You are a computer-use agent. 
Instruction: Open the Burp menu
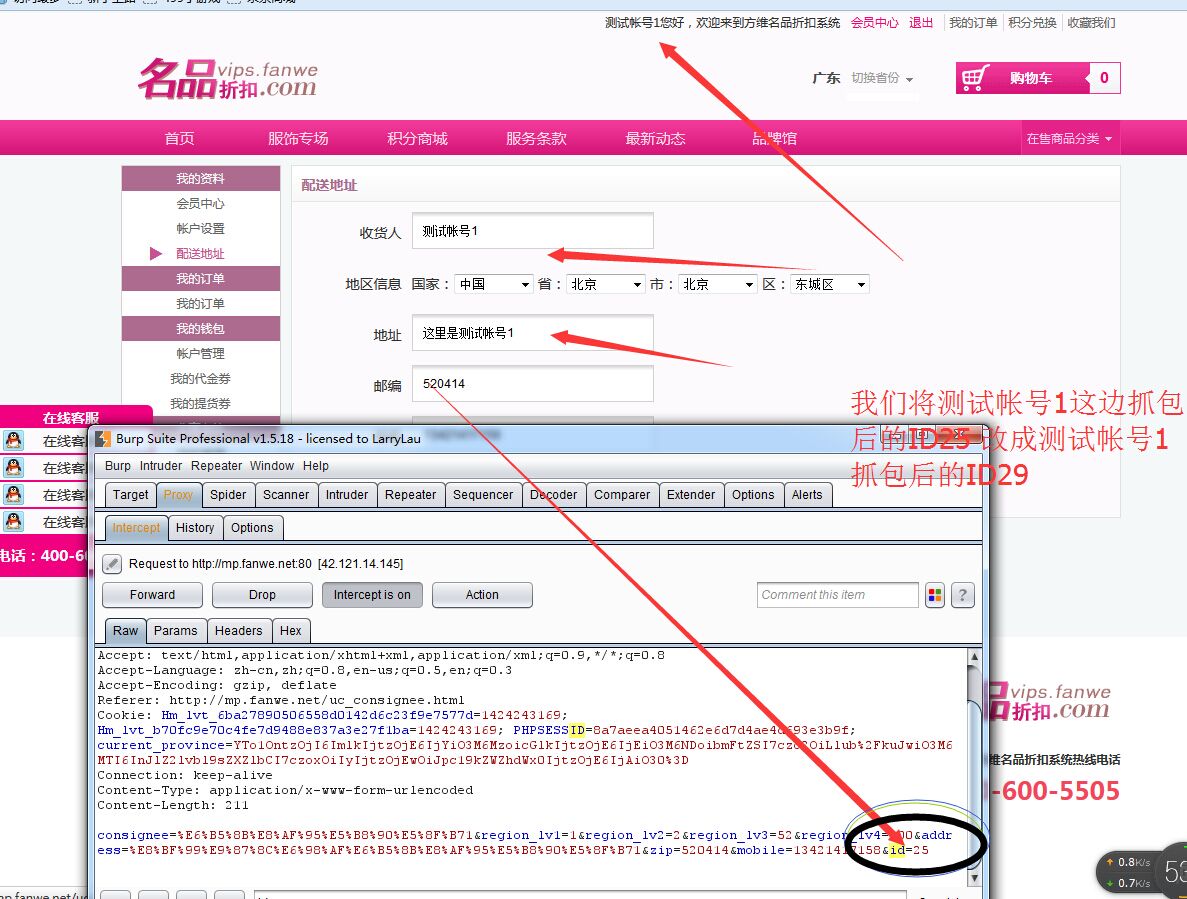(117, 466)
